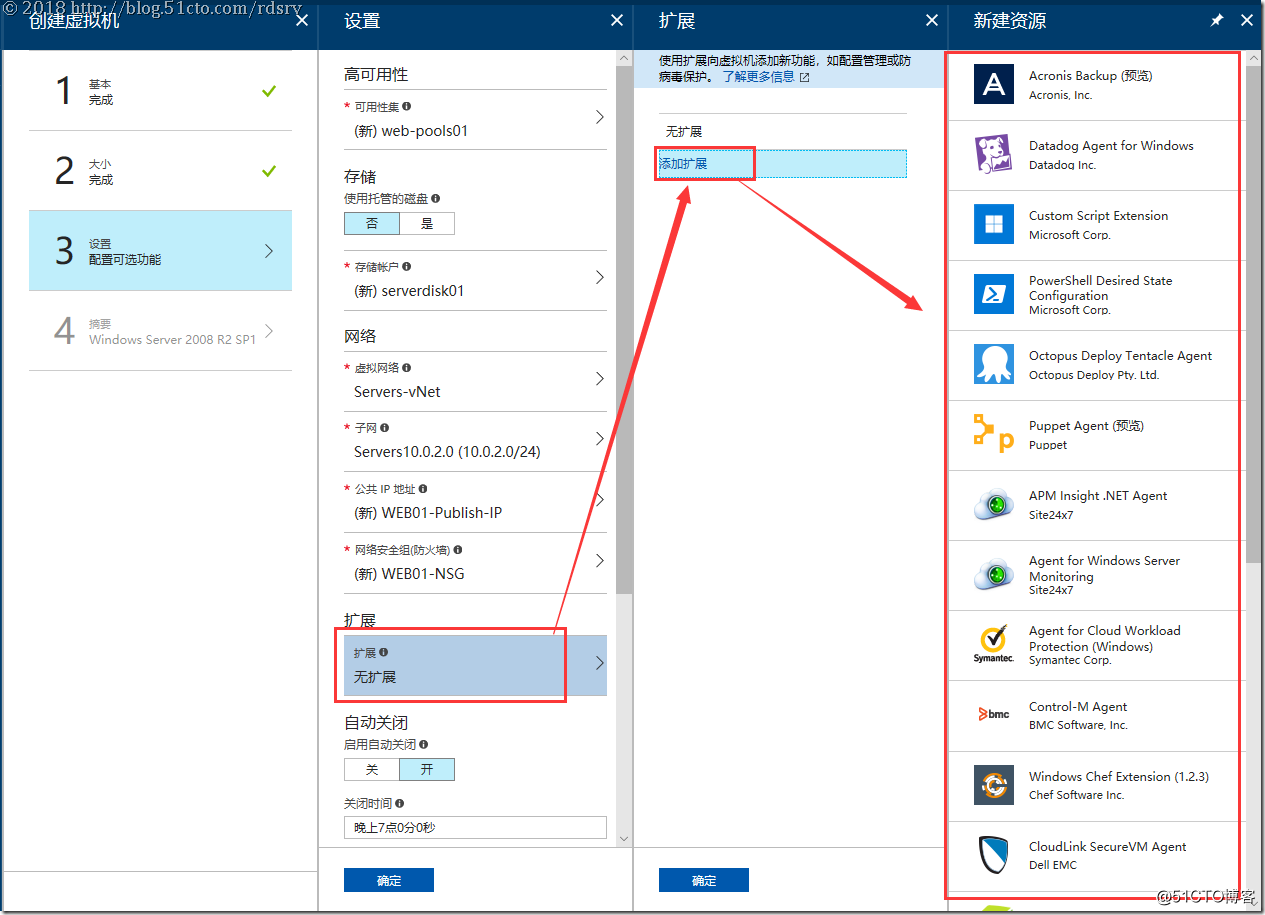The width and height of the screenshot is (1265, 915).
Task: Select Octopus Deploy Tentacle Agent text
Action: (x=1120, y=356)
